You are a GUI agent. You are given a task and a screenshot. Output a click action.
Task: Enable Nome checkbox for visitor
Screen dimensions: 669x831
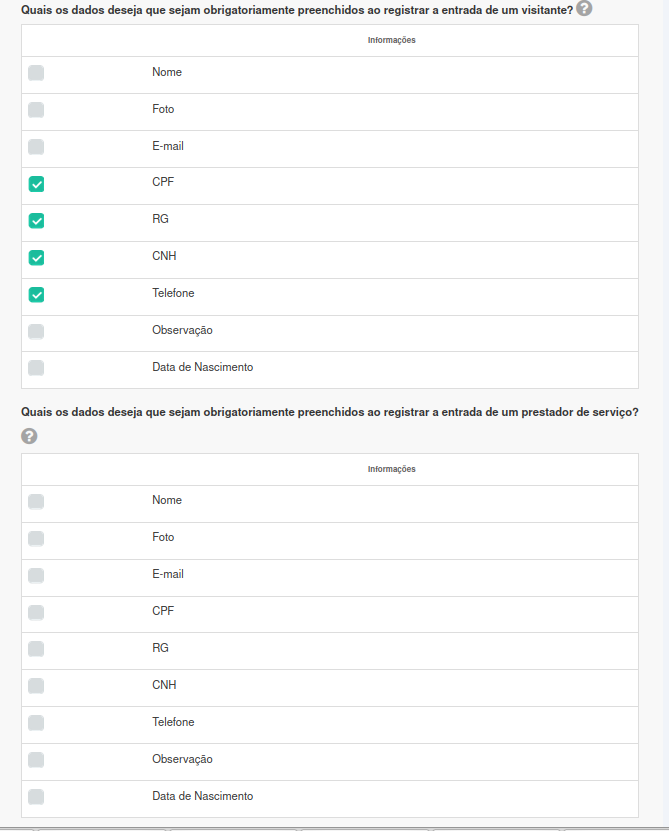pyautogui.click(x=36, y=73)
